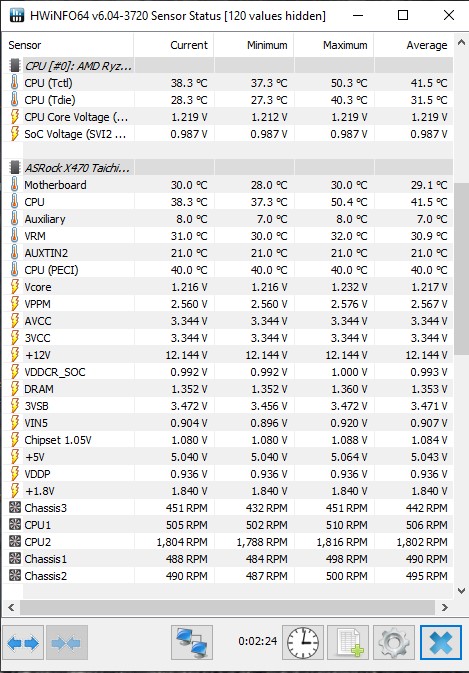Click the vertical scrollbar thumb

[462, 269]
